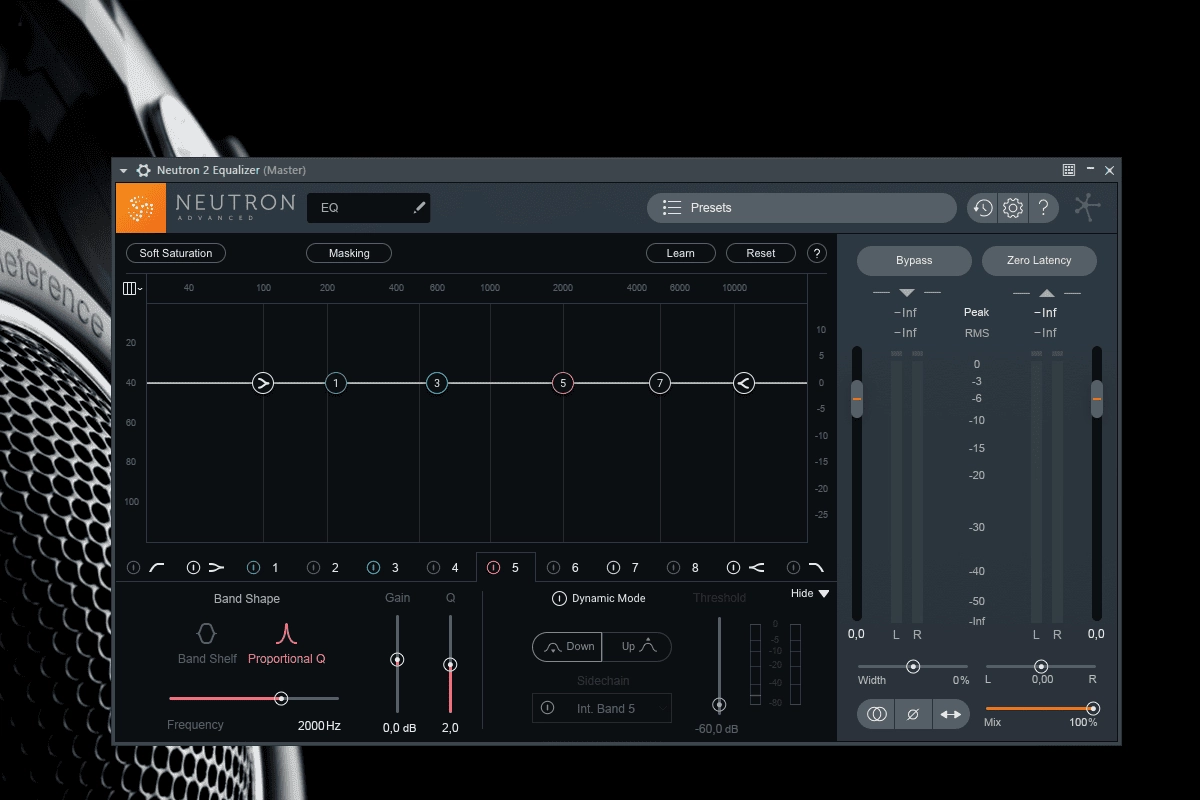The image size is (1200, 800).
Task: Open the help question mark in header
Action: click(x=1043, y=208)
